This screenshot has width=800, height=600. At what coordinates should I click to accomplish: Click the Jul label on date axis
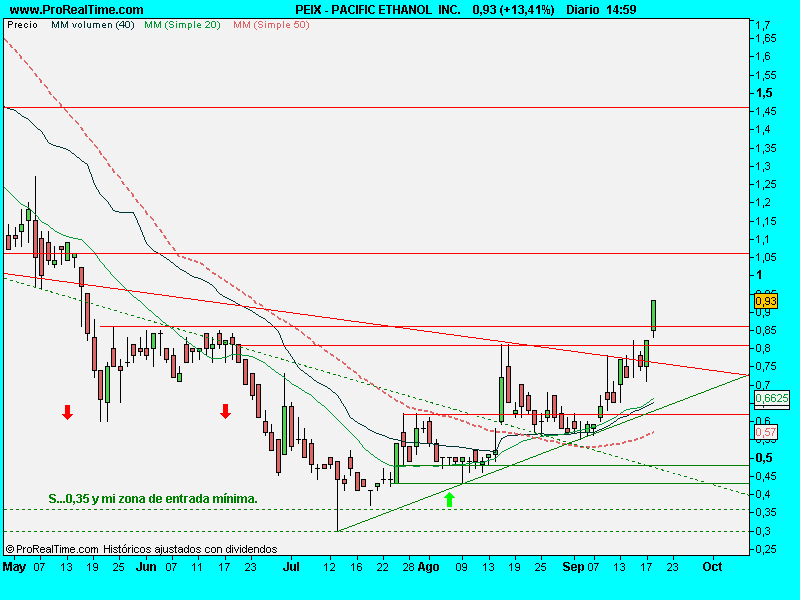(x=291, y=567)
